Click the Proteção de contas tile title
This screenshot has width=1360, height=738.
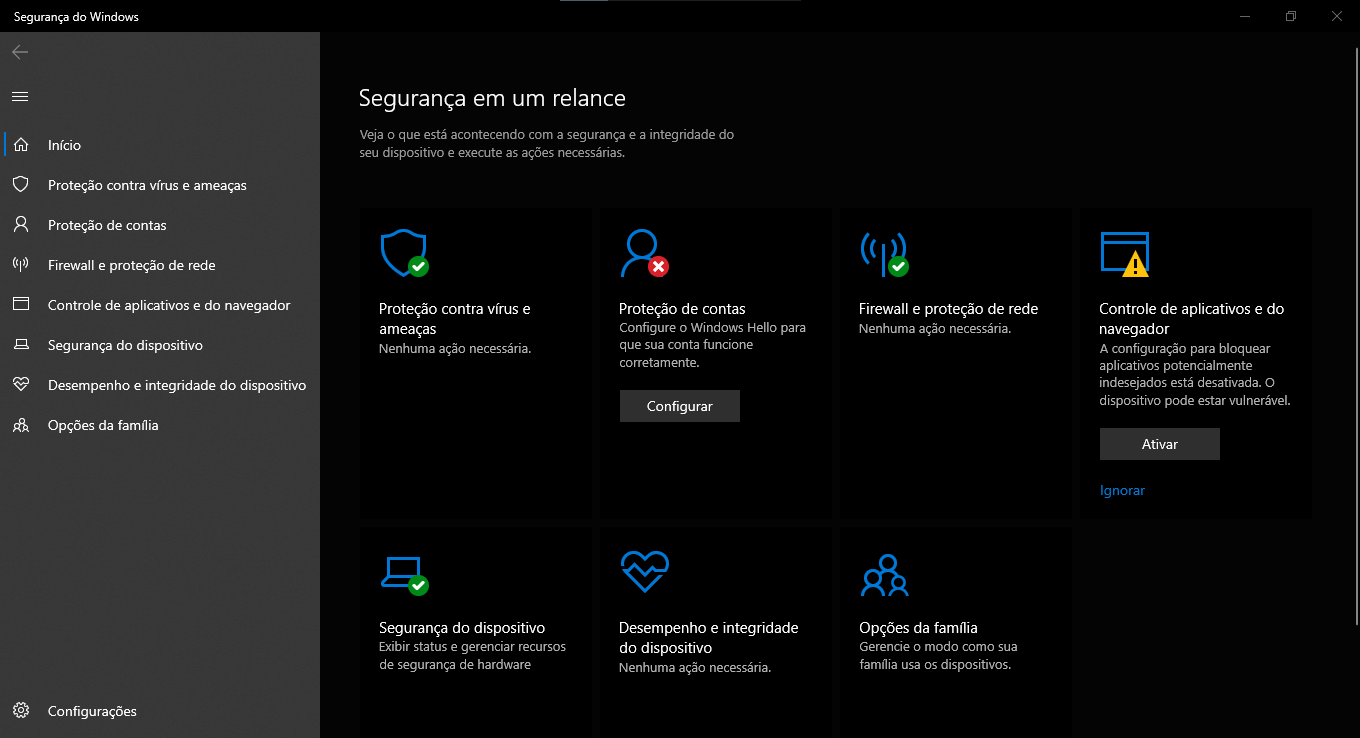click(682, 309)
